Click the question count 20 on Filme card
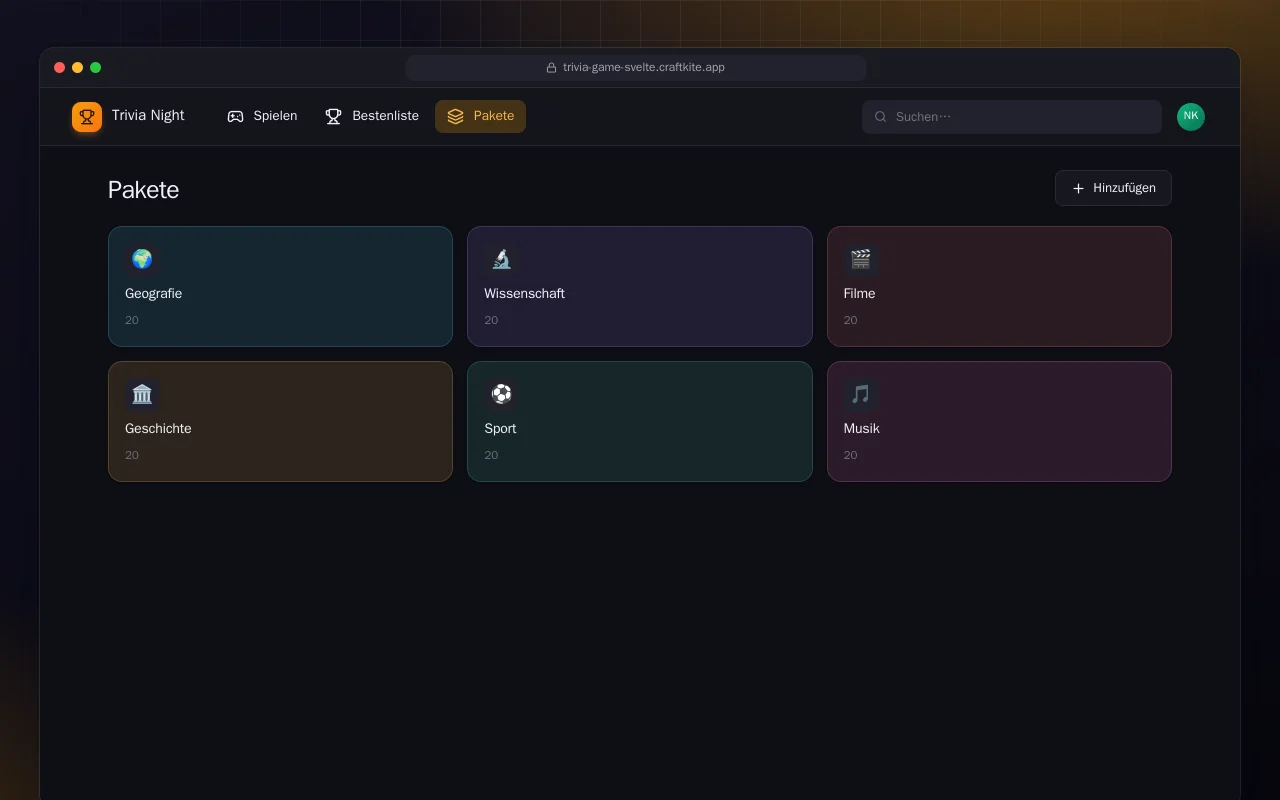Viewport: 1280px width, 800px height. tap(850, 320)
